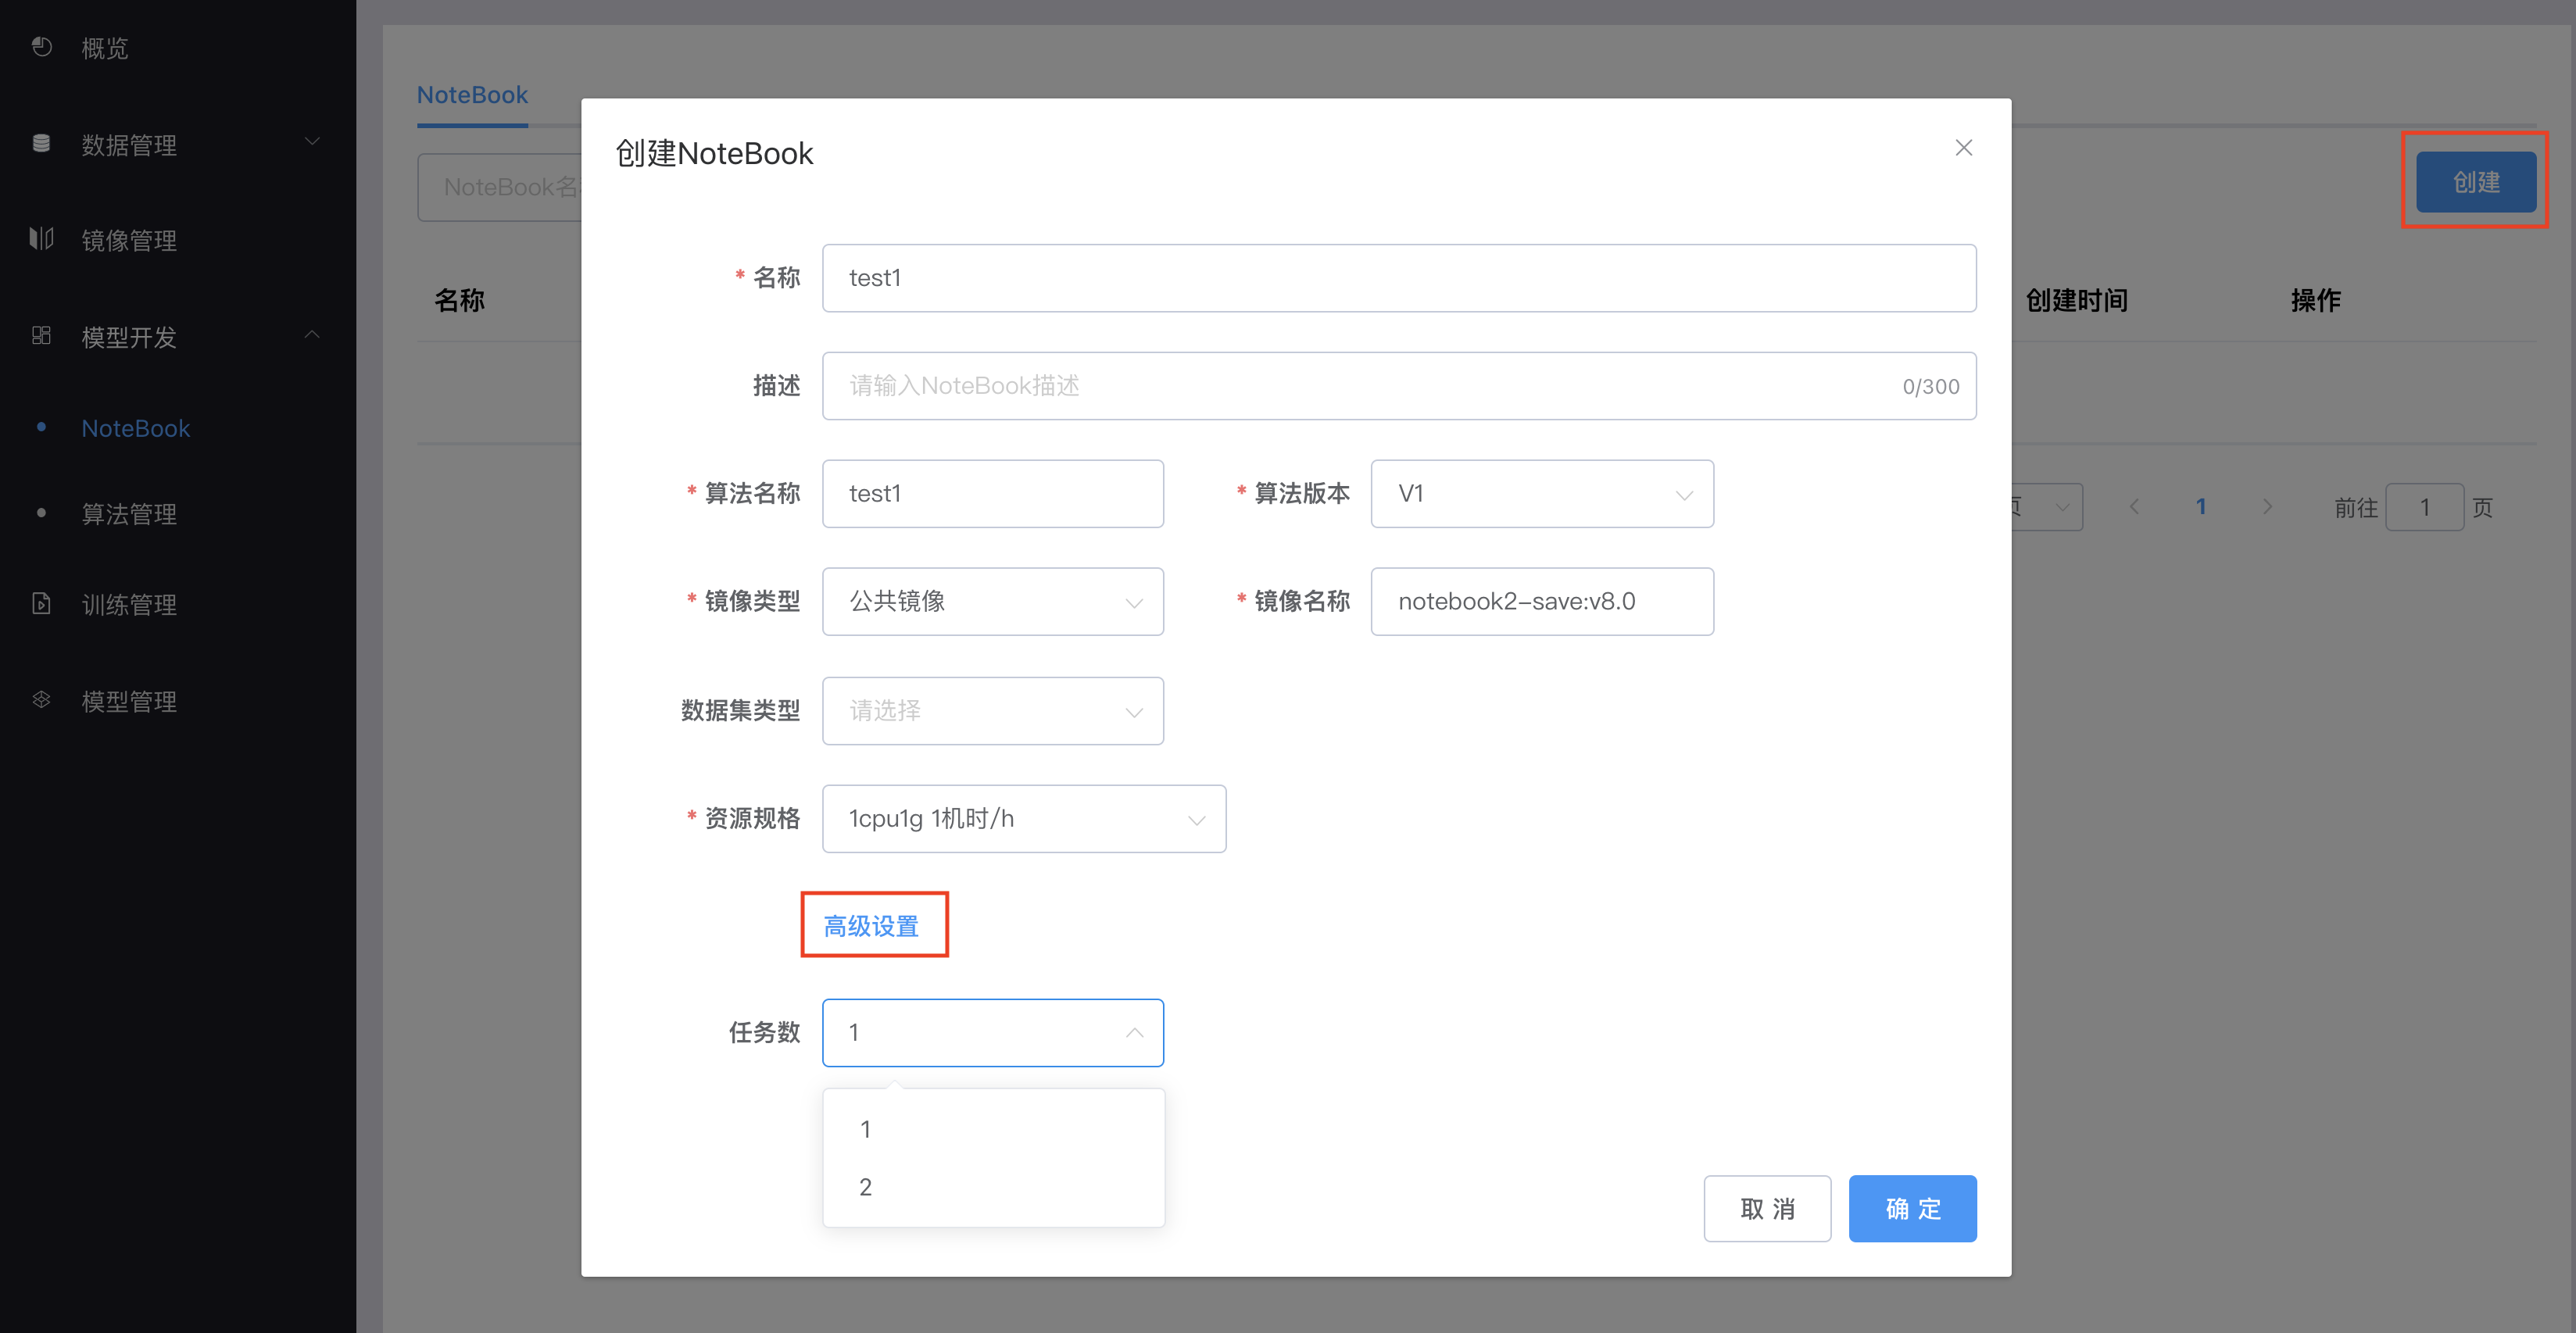
Task: Collapse the 模型开发 sidebar menu
Action: point(312,335)
